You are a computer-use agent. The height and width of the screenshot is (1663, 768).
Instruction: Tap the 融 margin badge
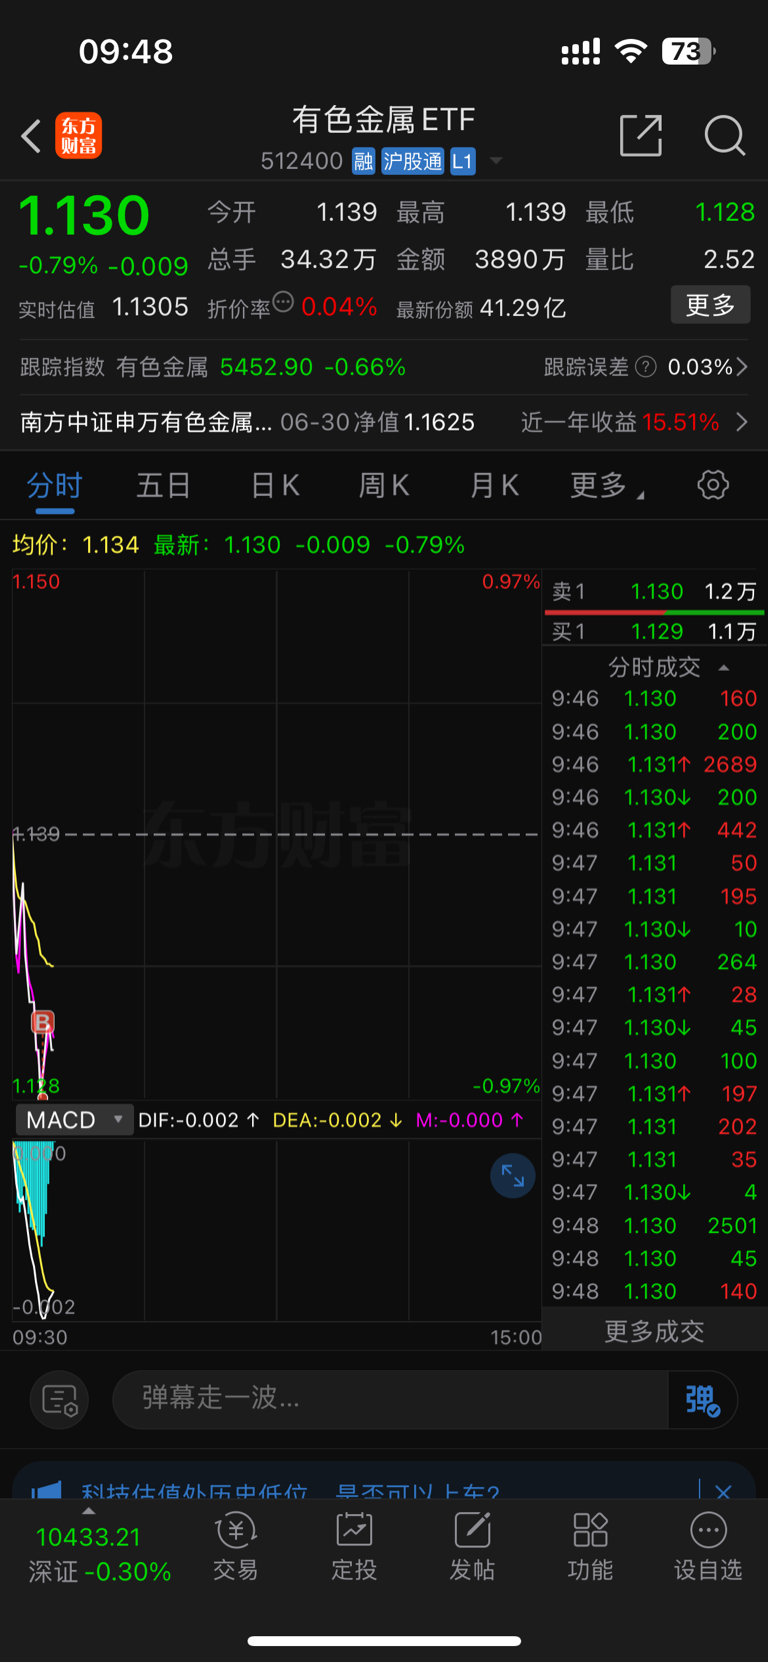(363, 162)
